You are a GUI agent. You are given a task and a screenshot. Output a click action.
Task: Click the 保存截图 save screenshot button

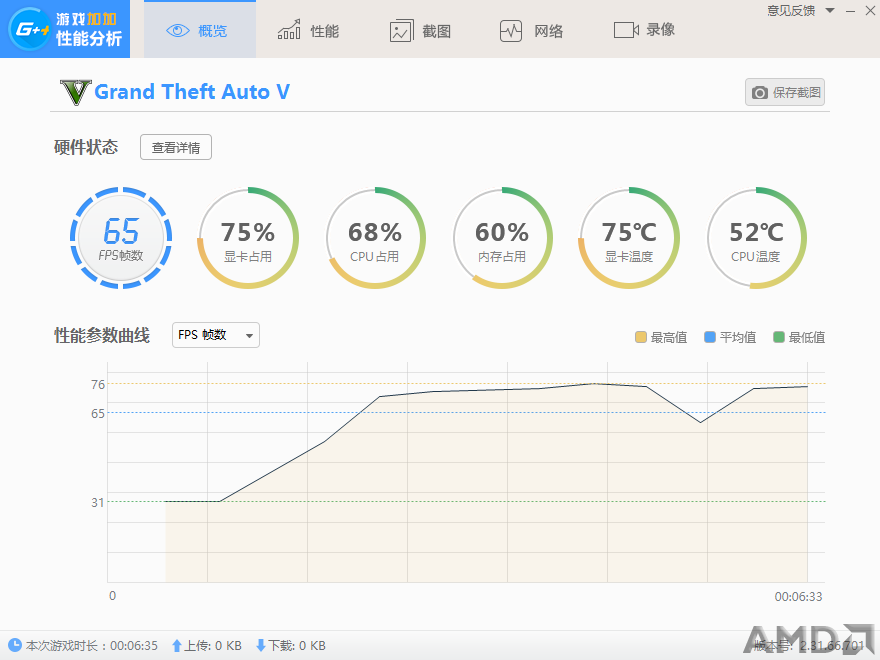785,92
